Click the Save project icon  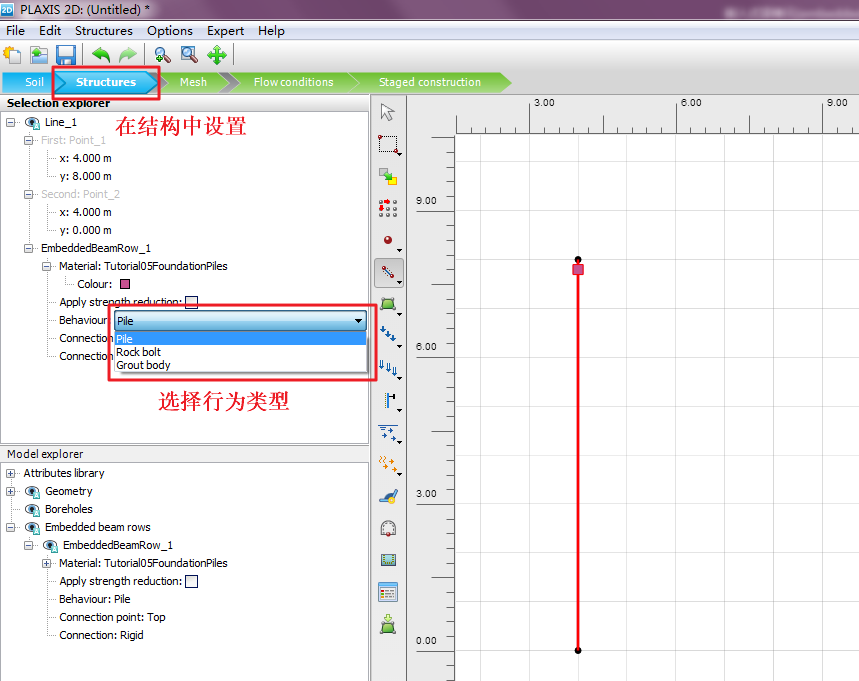point(66,55)
